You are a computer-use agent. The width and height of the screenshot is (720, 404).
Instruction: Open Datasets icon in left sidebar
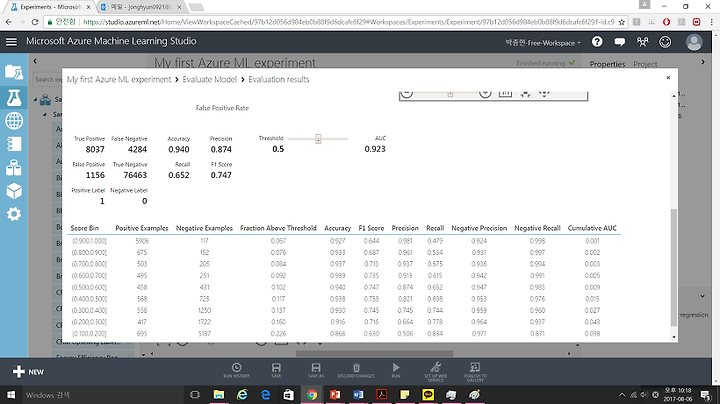click(x=14, y=168)
